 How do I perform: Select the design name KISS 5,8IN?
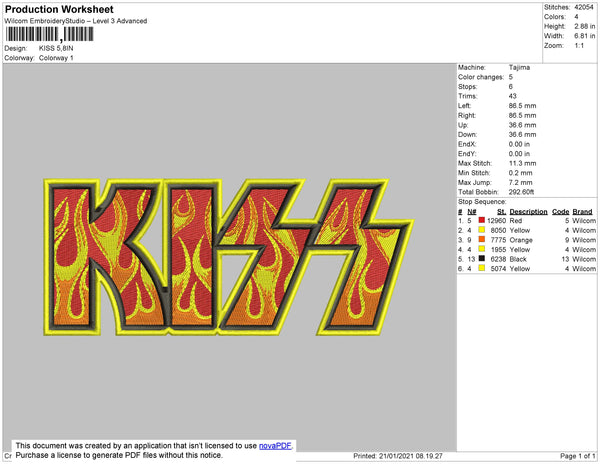[56, 48]
